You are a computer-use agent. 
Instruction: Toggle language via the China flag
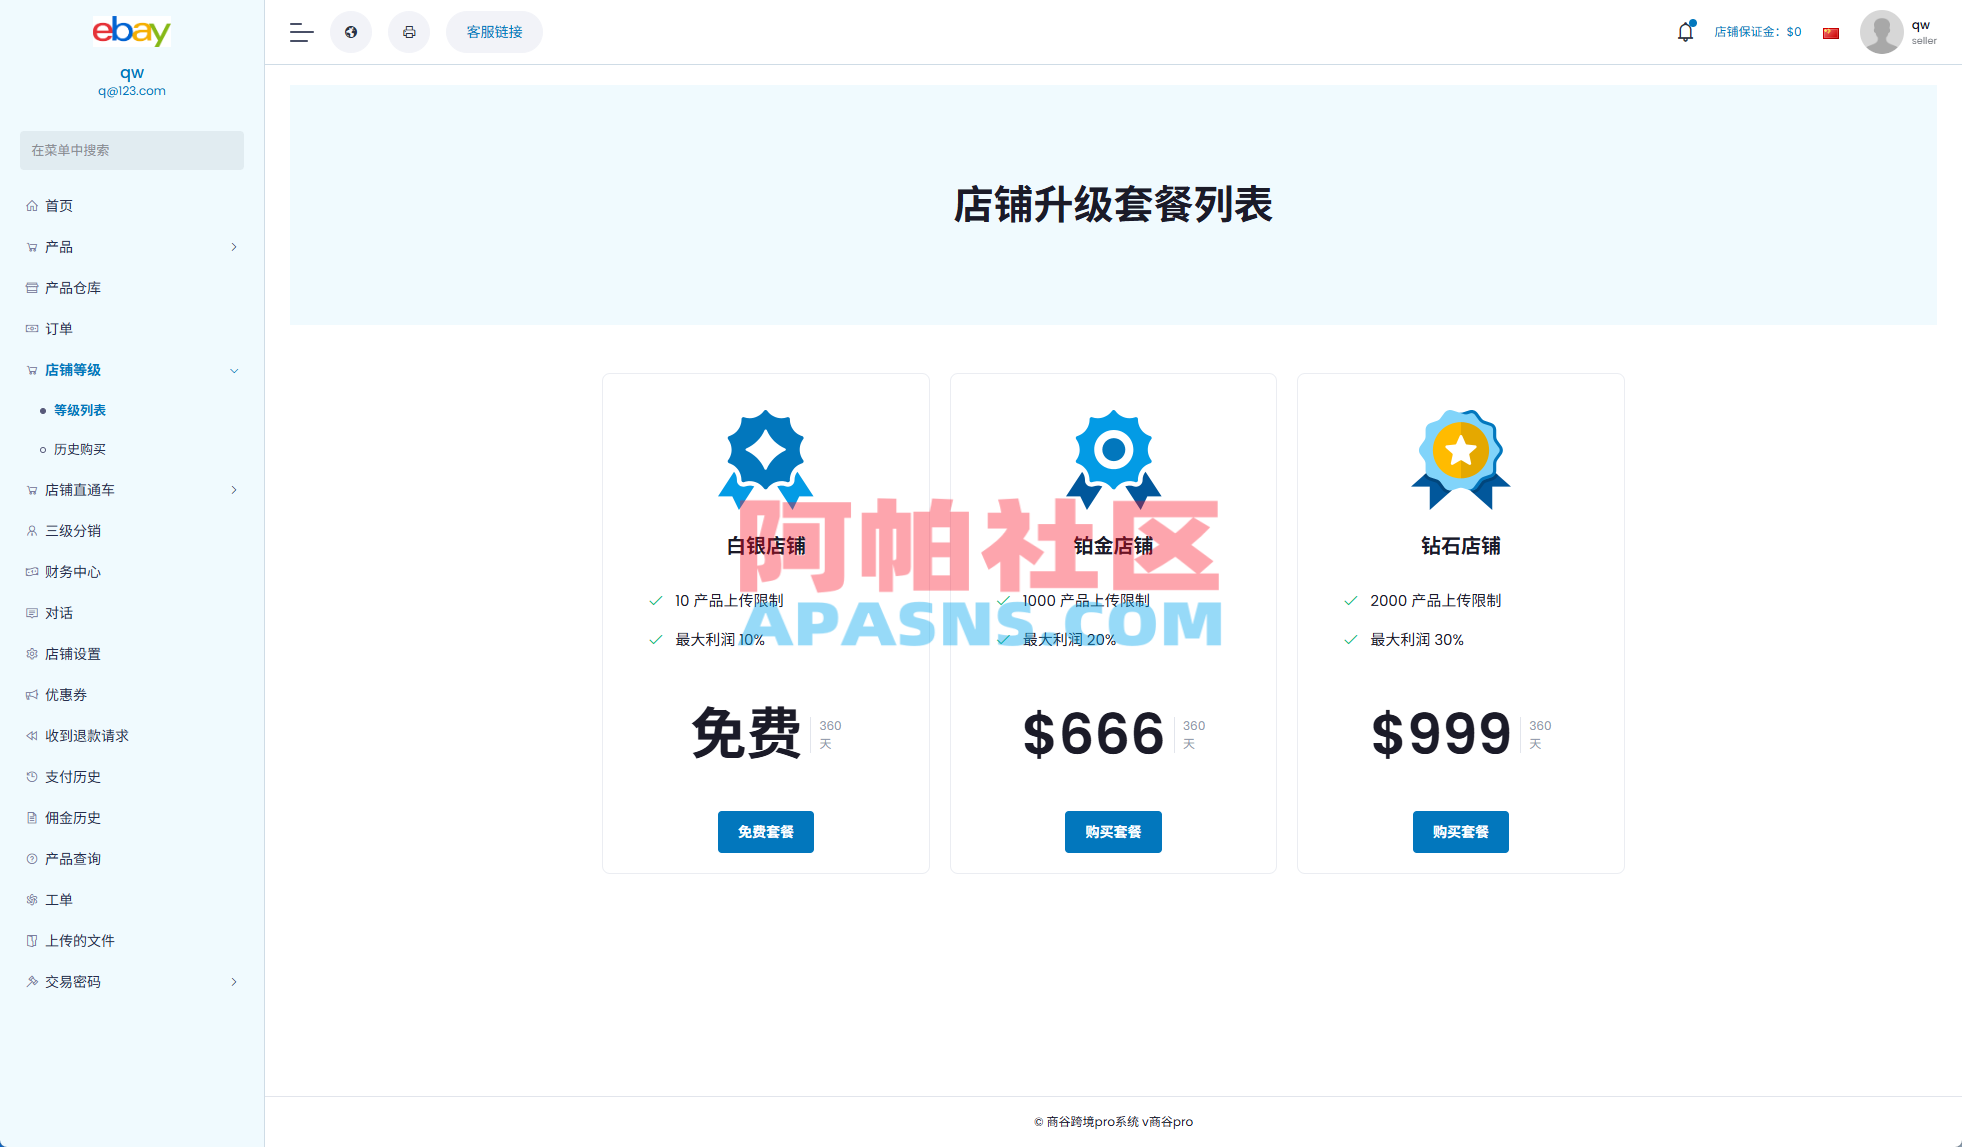[x=1830, y=32]
